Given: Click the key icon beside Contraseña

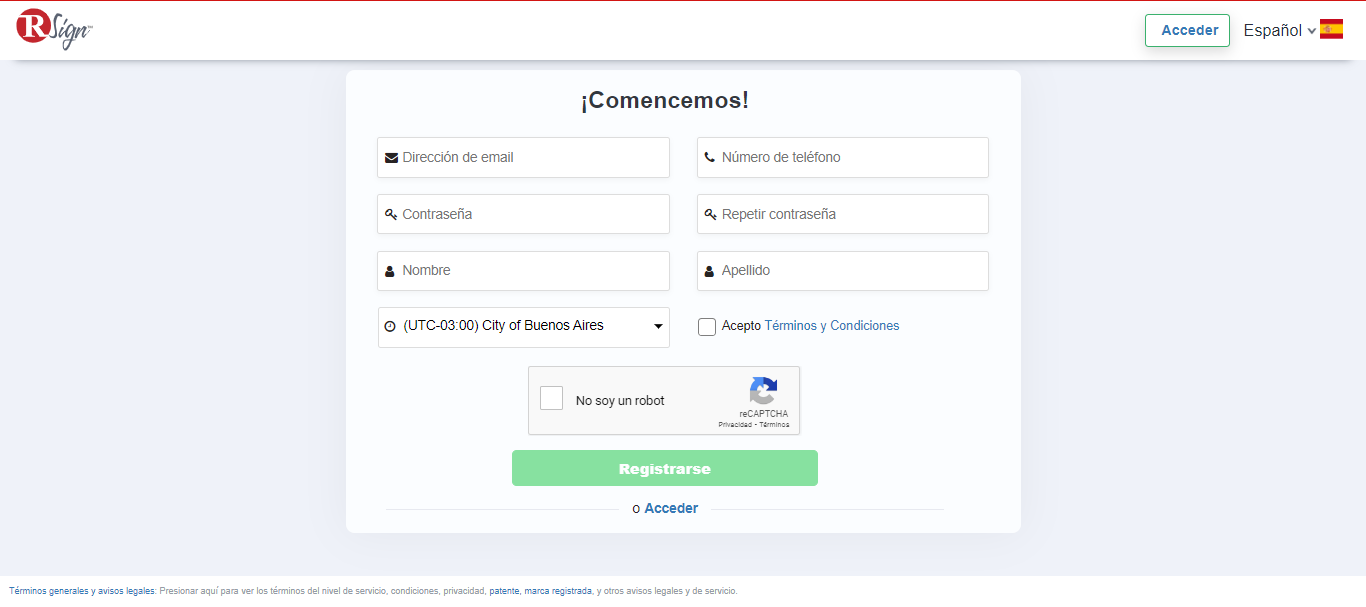Looking at the screenshot, I should point(391,215).
